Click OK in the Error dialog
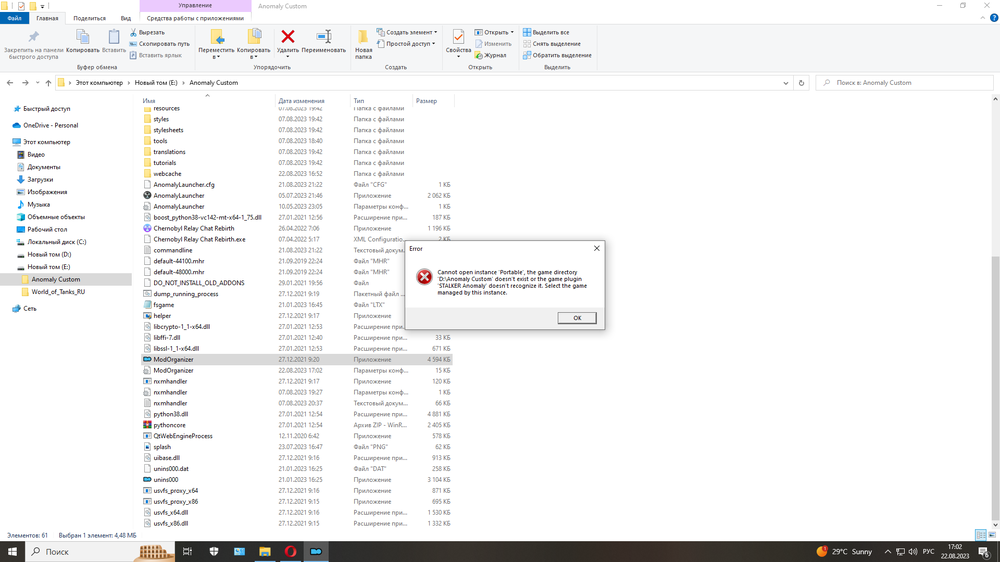Viewport: 1000px width, 562px height. (576, 318)
